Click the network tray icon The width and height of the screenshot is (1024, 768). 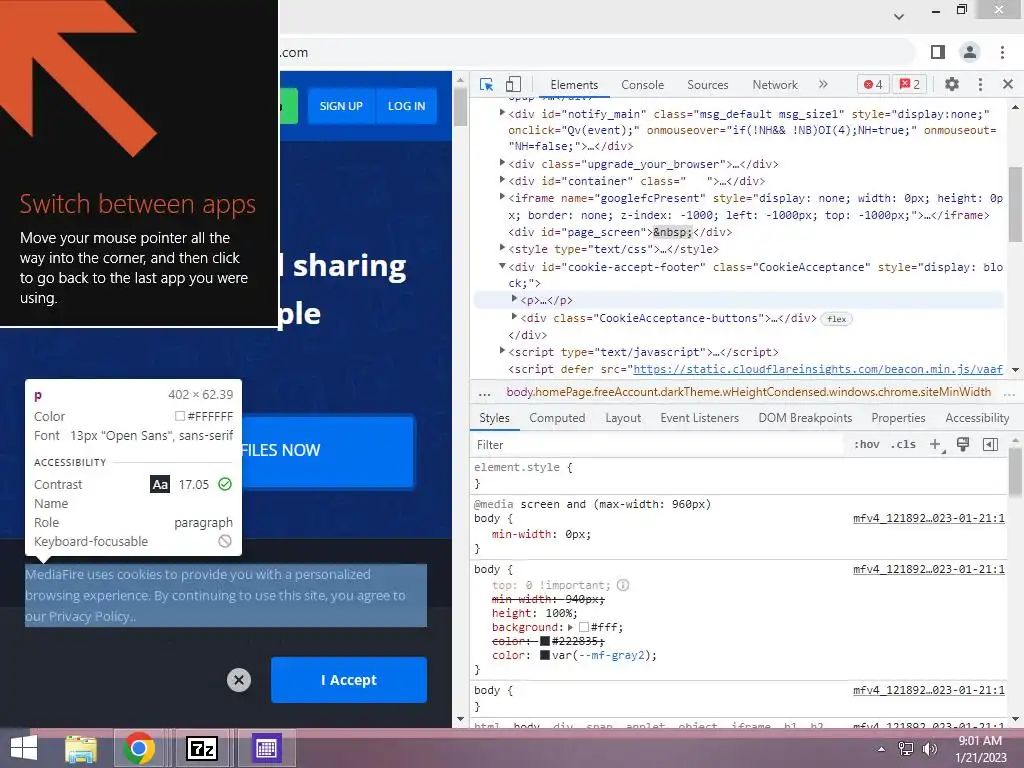(906, 749)
